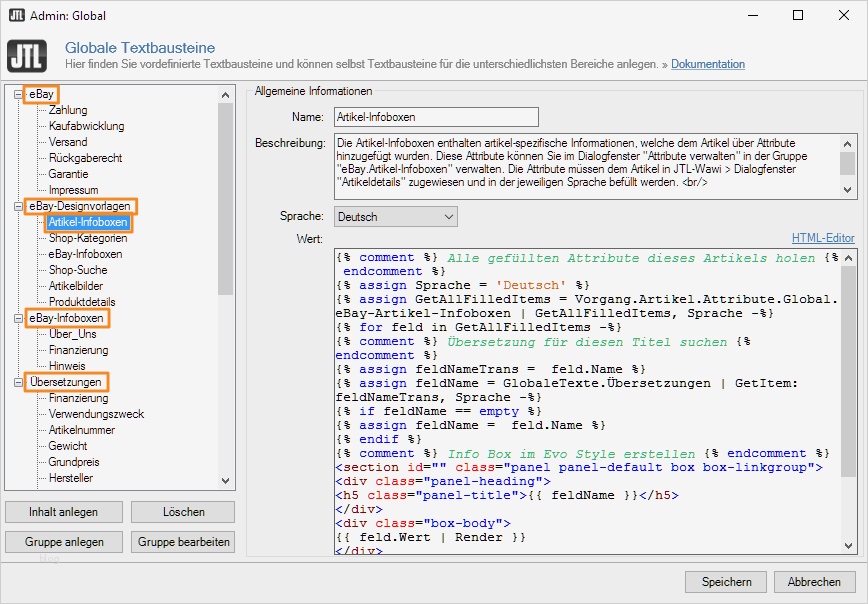Open the HTML-Editor link
This screenshot has height=604, width=868.
point(823,238)
